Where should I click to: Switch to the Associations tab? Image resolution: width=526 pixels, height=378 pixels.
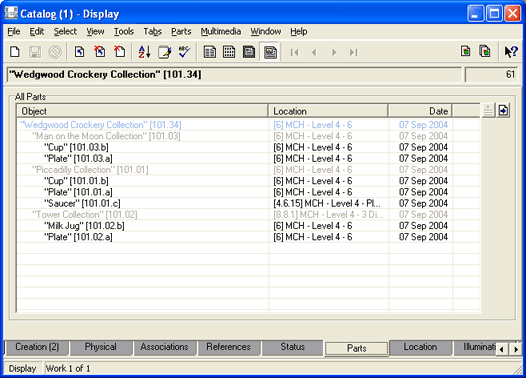click(164, 347)
